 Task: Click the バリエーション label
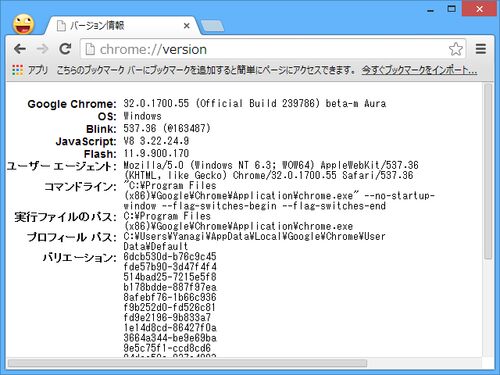[x=79, y=258]
